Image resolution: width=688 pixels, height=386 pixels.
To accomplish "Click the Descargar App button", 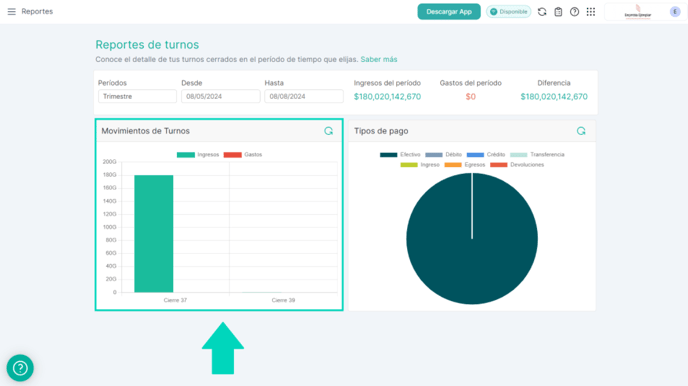I will click(x=449, y=12).
